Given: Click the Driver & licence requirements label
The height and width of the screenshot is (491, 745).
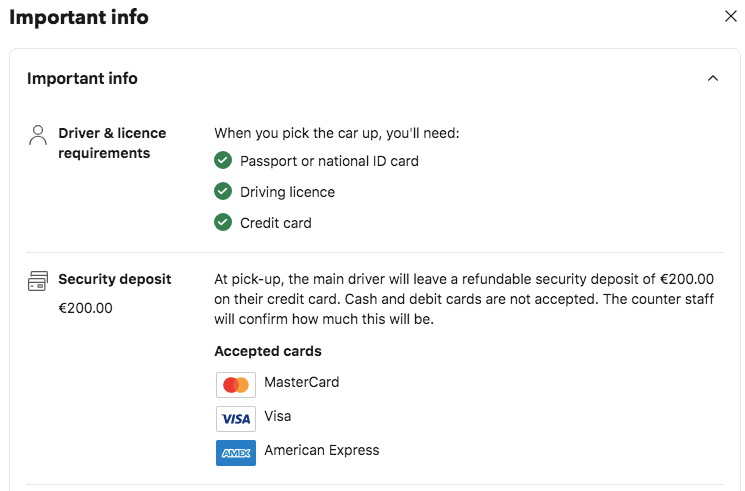Looking at the screenshot, I should (112, 143).
